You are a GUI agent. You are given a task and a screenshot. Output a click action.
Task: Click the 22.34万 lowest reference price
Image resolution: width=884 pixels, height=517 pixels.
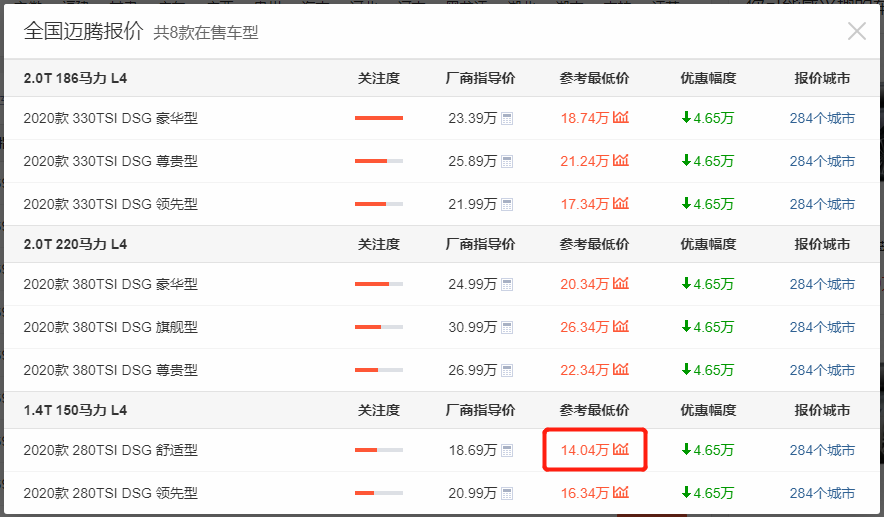(585, 370)
